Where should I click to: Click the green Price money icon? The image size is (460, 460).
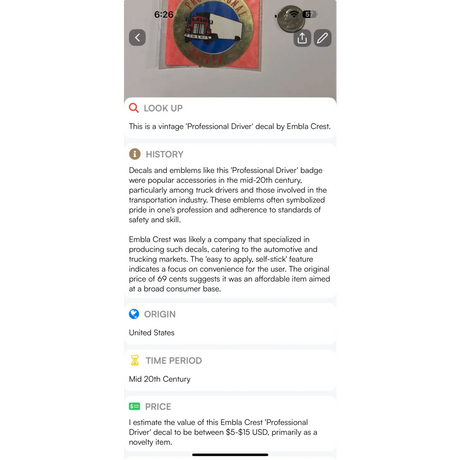pos(134,406)
